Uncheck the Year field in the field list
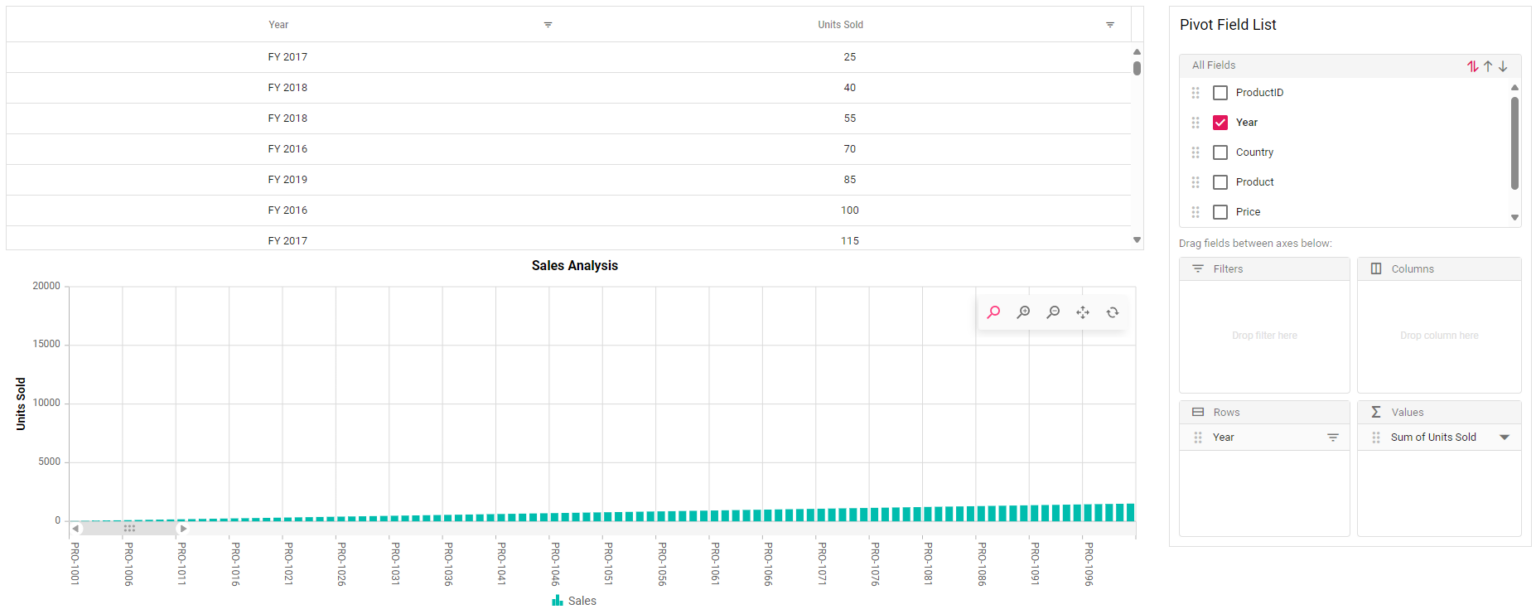The height and width of the screenshot is (614, 1536). 1220,121
